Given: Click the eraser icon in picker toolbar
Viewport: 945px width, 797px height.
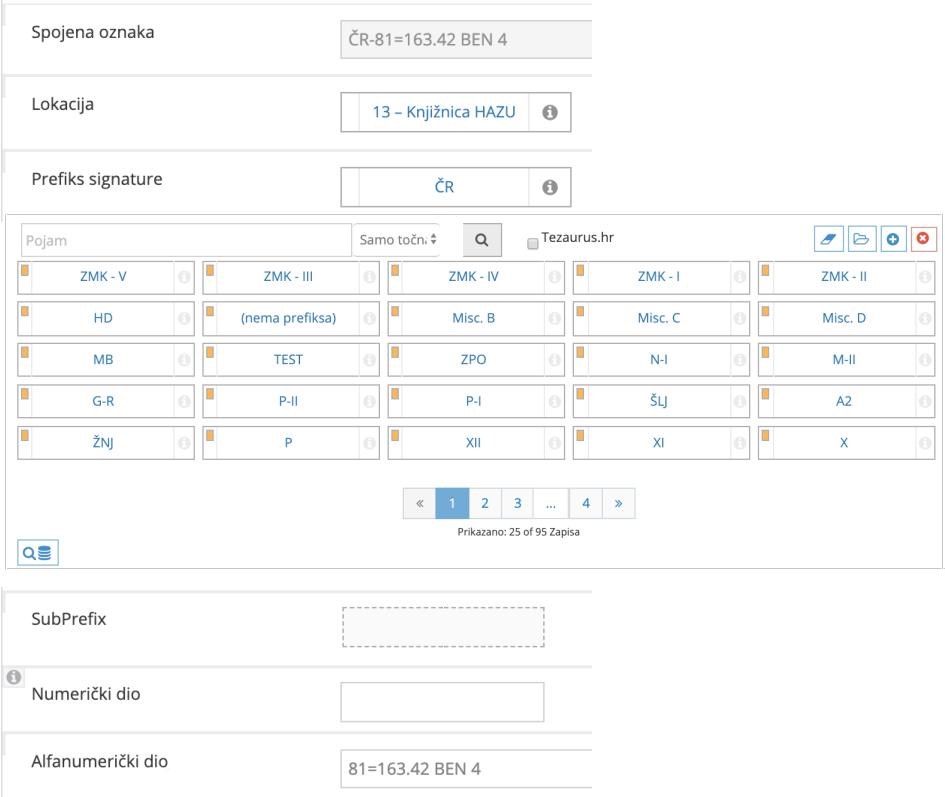Looking at the screenshot, I should coord(829,239).
